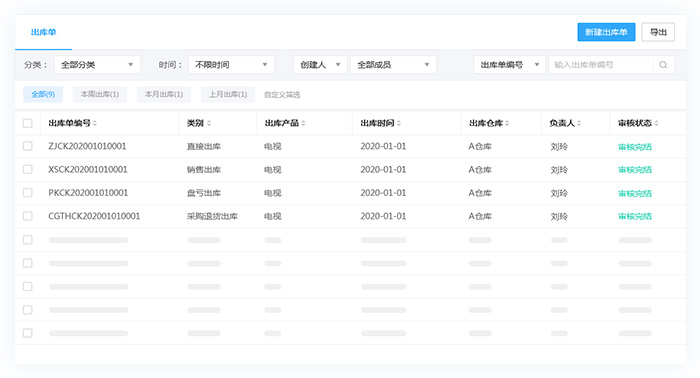Open the 全部分类 category dropdown
The image size is (700, 378).
click(x=97, y=65)
